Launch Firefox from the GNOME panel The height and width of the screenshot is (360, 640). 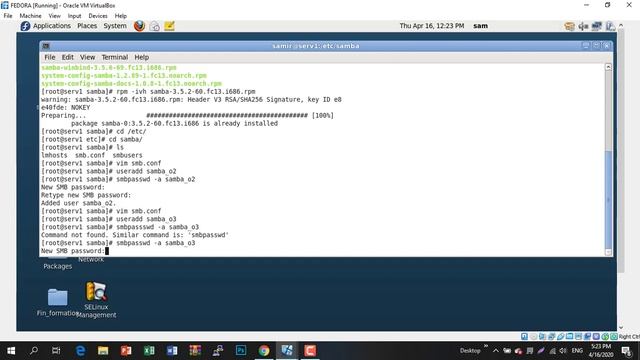pos(139,26)
